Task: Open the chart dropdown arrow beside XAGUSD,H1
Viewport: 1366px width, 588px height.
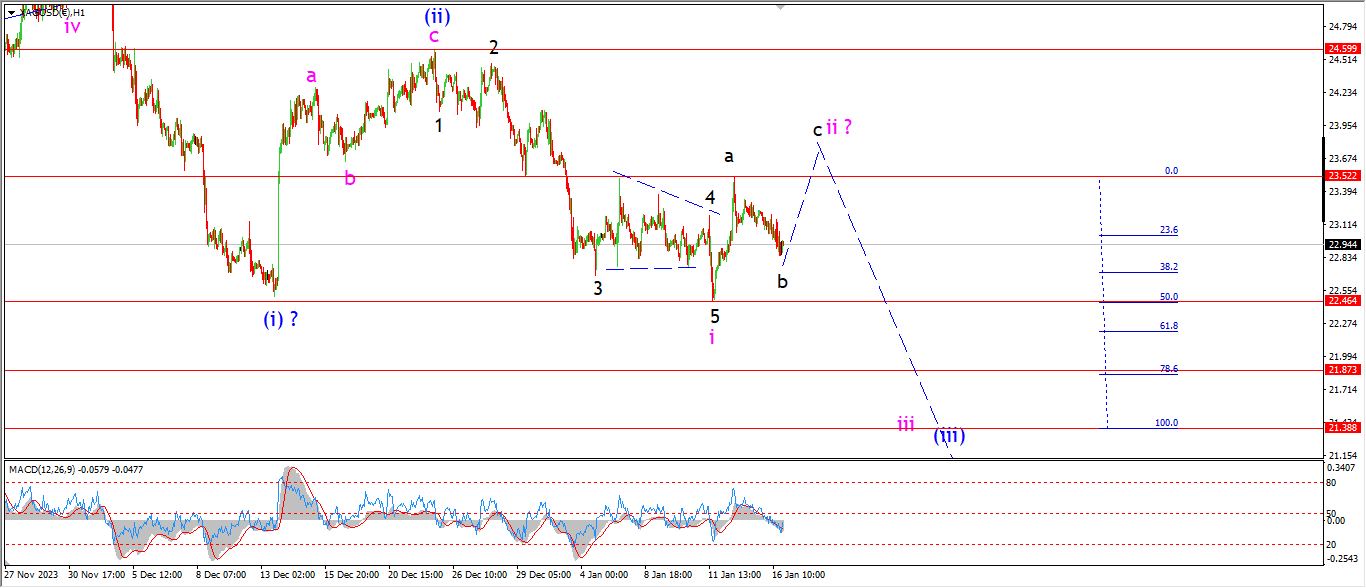Action: pos(12,12)
